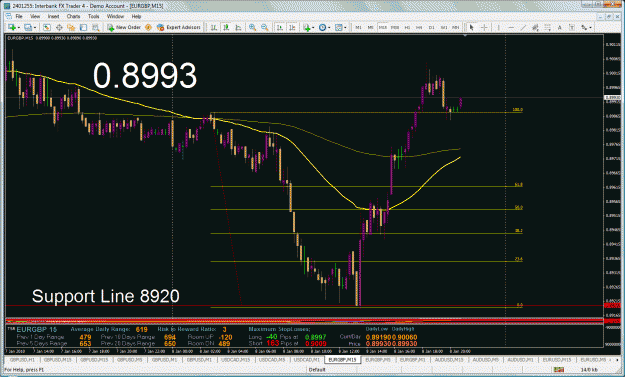Open the File menu
Viewport: 625px width, 377px height.
tap(19, 16)
